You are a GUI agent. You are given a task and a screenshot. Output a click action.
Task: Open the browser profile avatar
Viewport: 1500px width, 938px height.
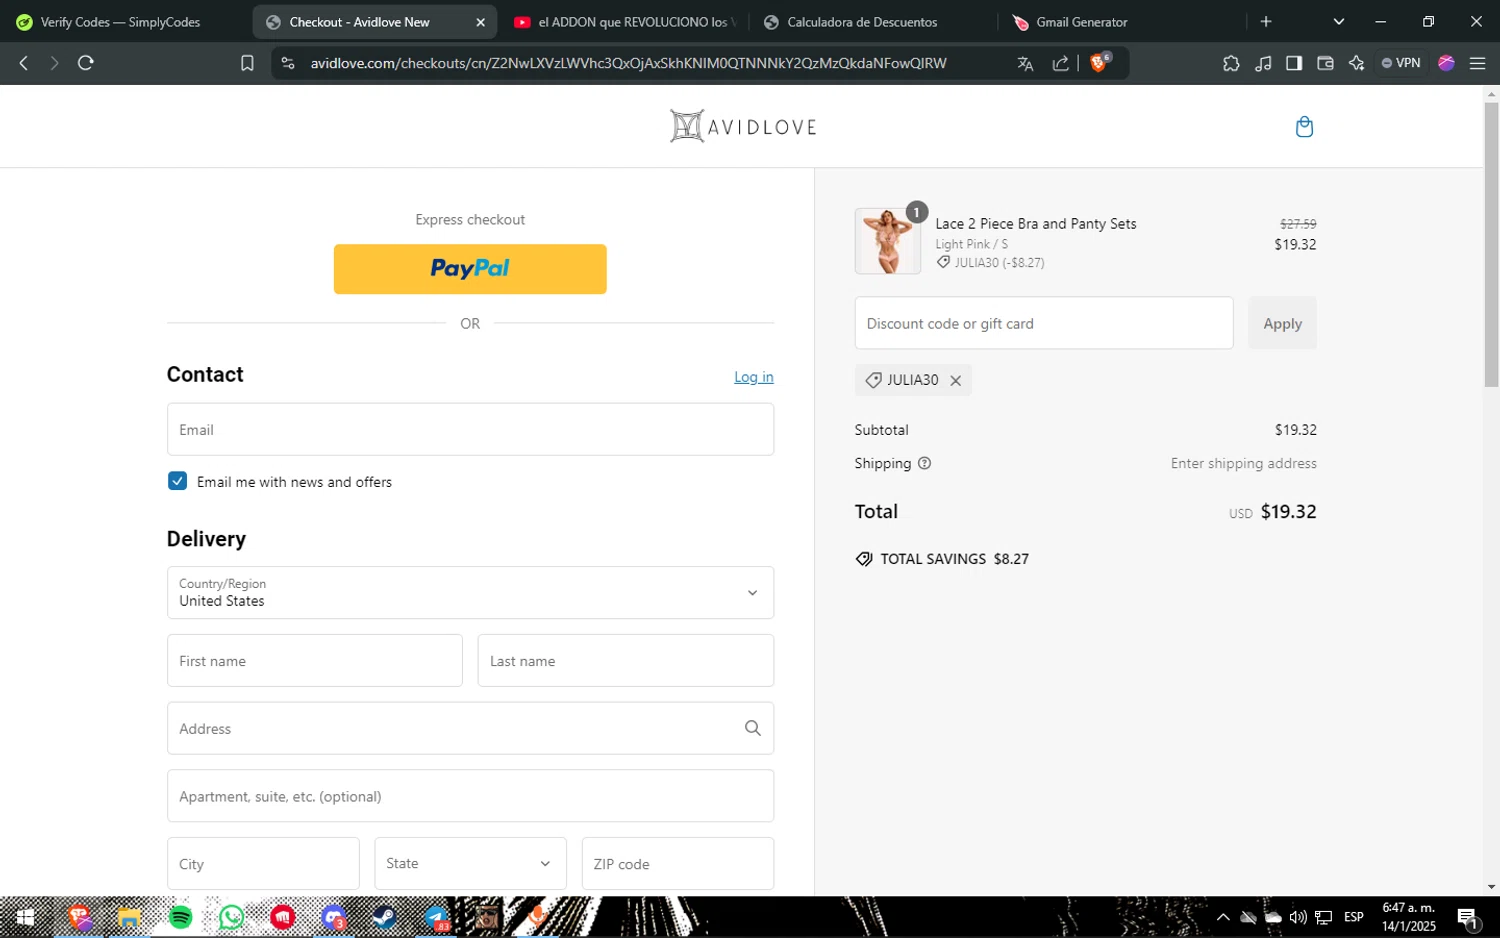tap(1446, 63)
